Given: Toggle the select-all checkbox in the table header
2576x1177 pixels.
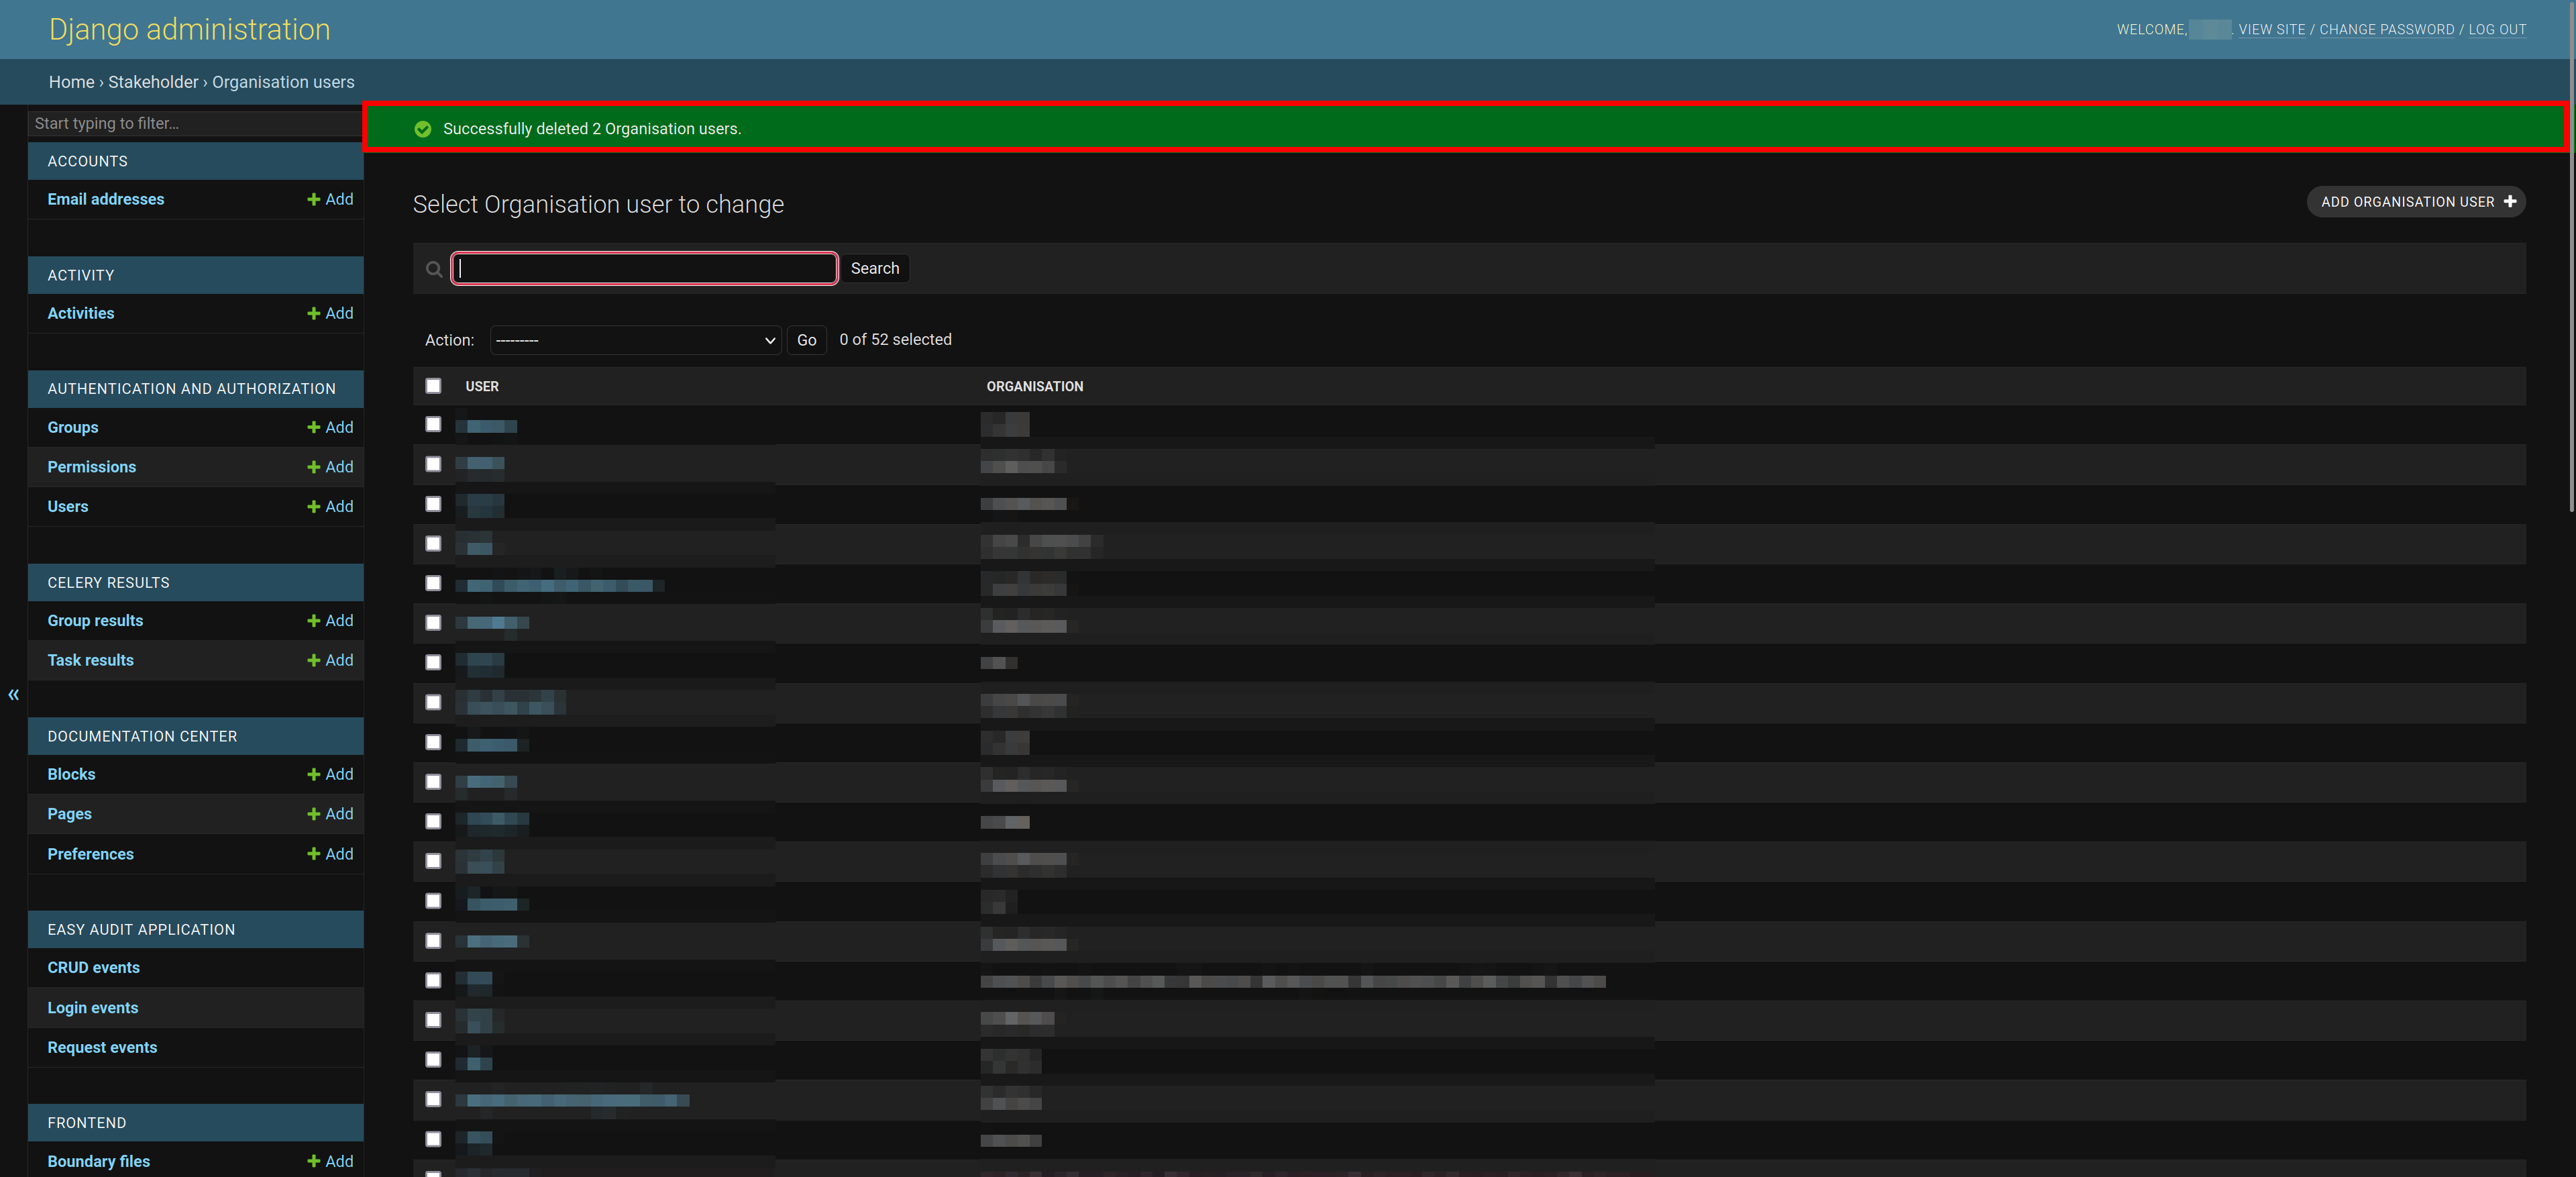Looking at the screenshot, I should pos(434,385).
